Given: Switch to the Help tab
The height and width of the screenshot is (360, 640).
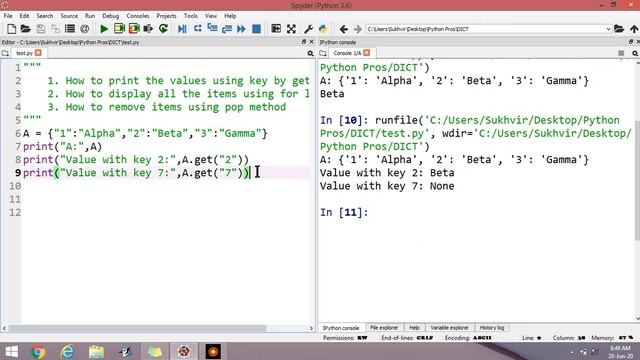Looking at the screenshot, I should (x=414, y=328).
